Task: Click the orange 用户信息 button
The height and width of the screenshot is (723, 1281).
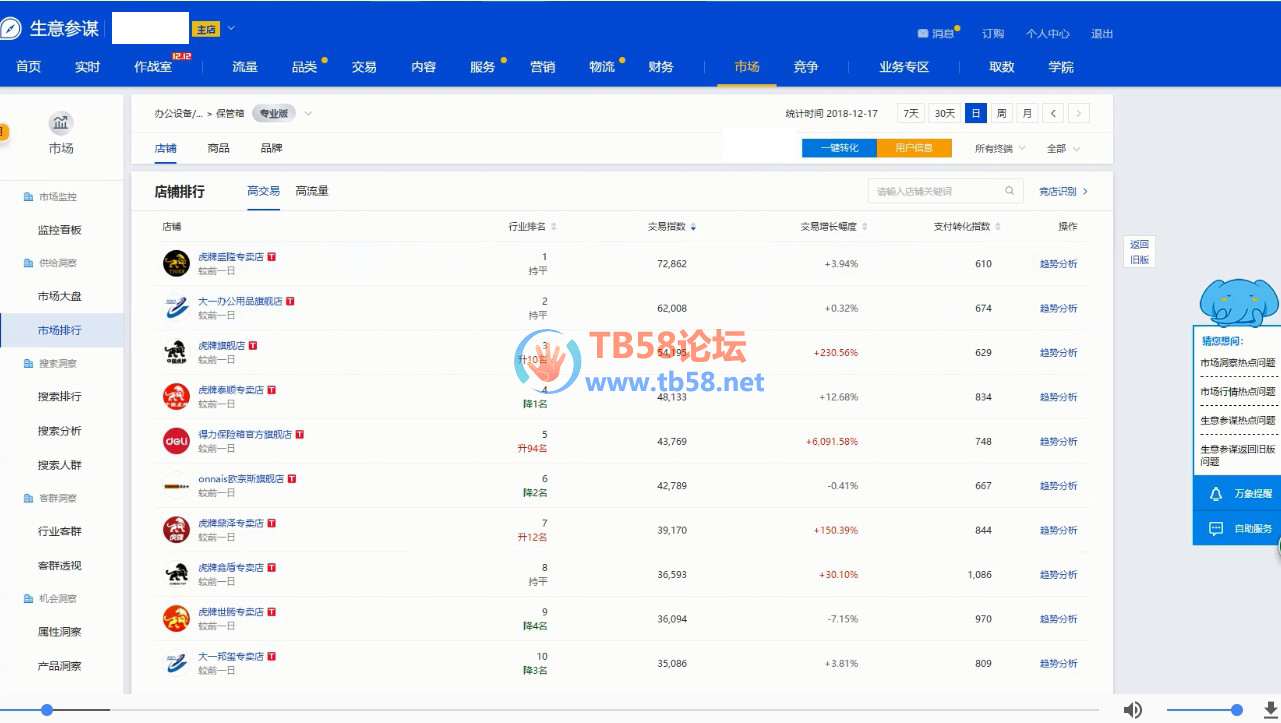Action: [914, 148]
